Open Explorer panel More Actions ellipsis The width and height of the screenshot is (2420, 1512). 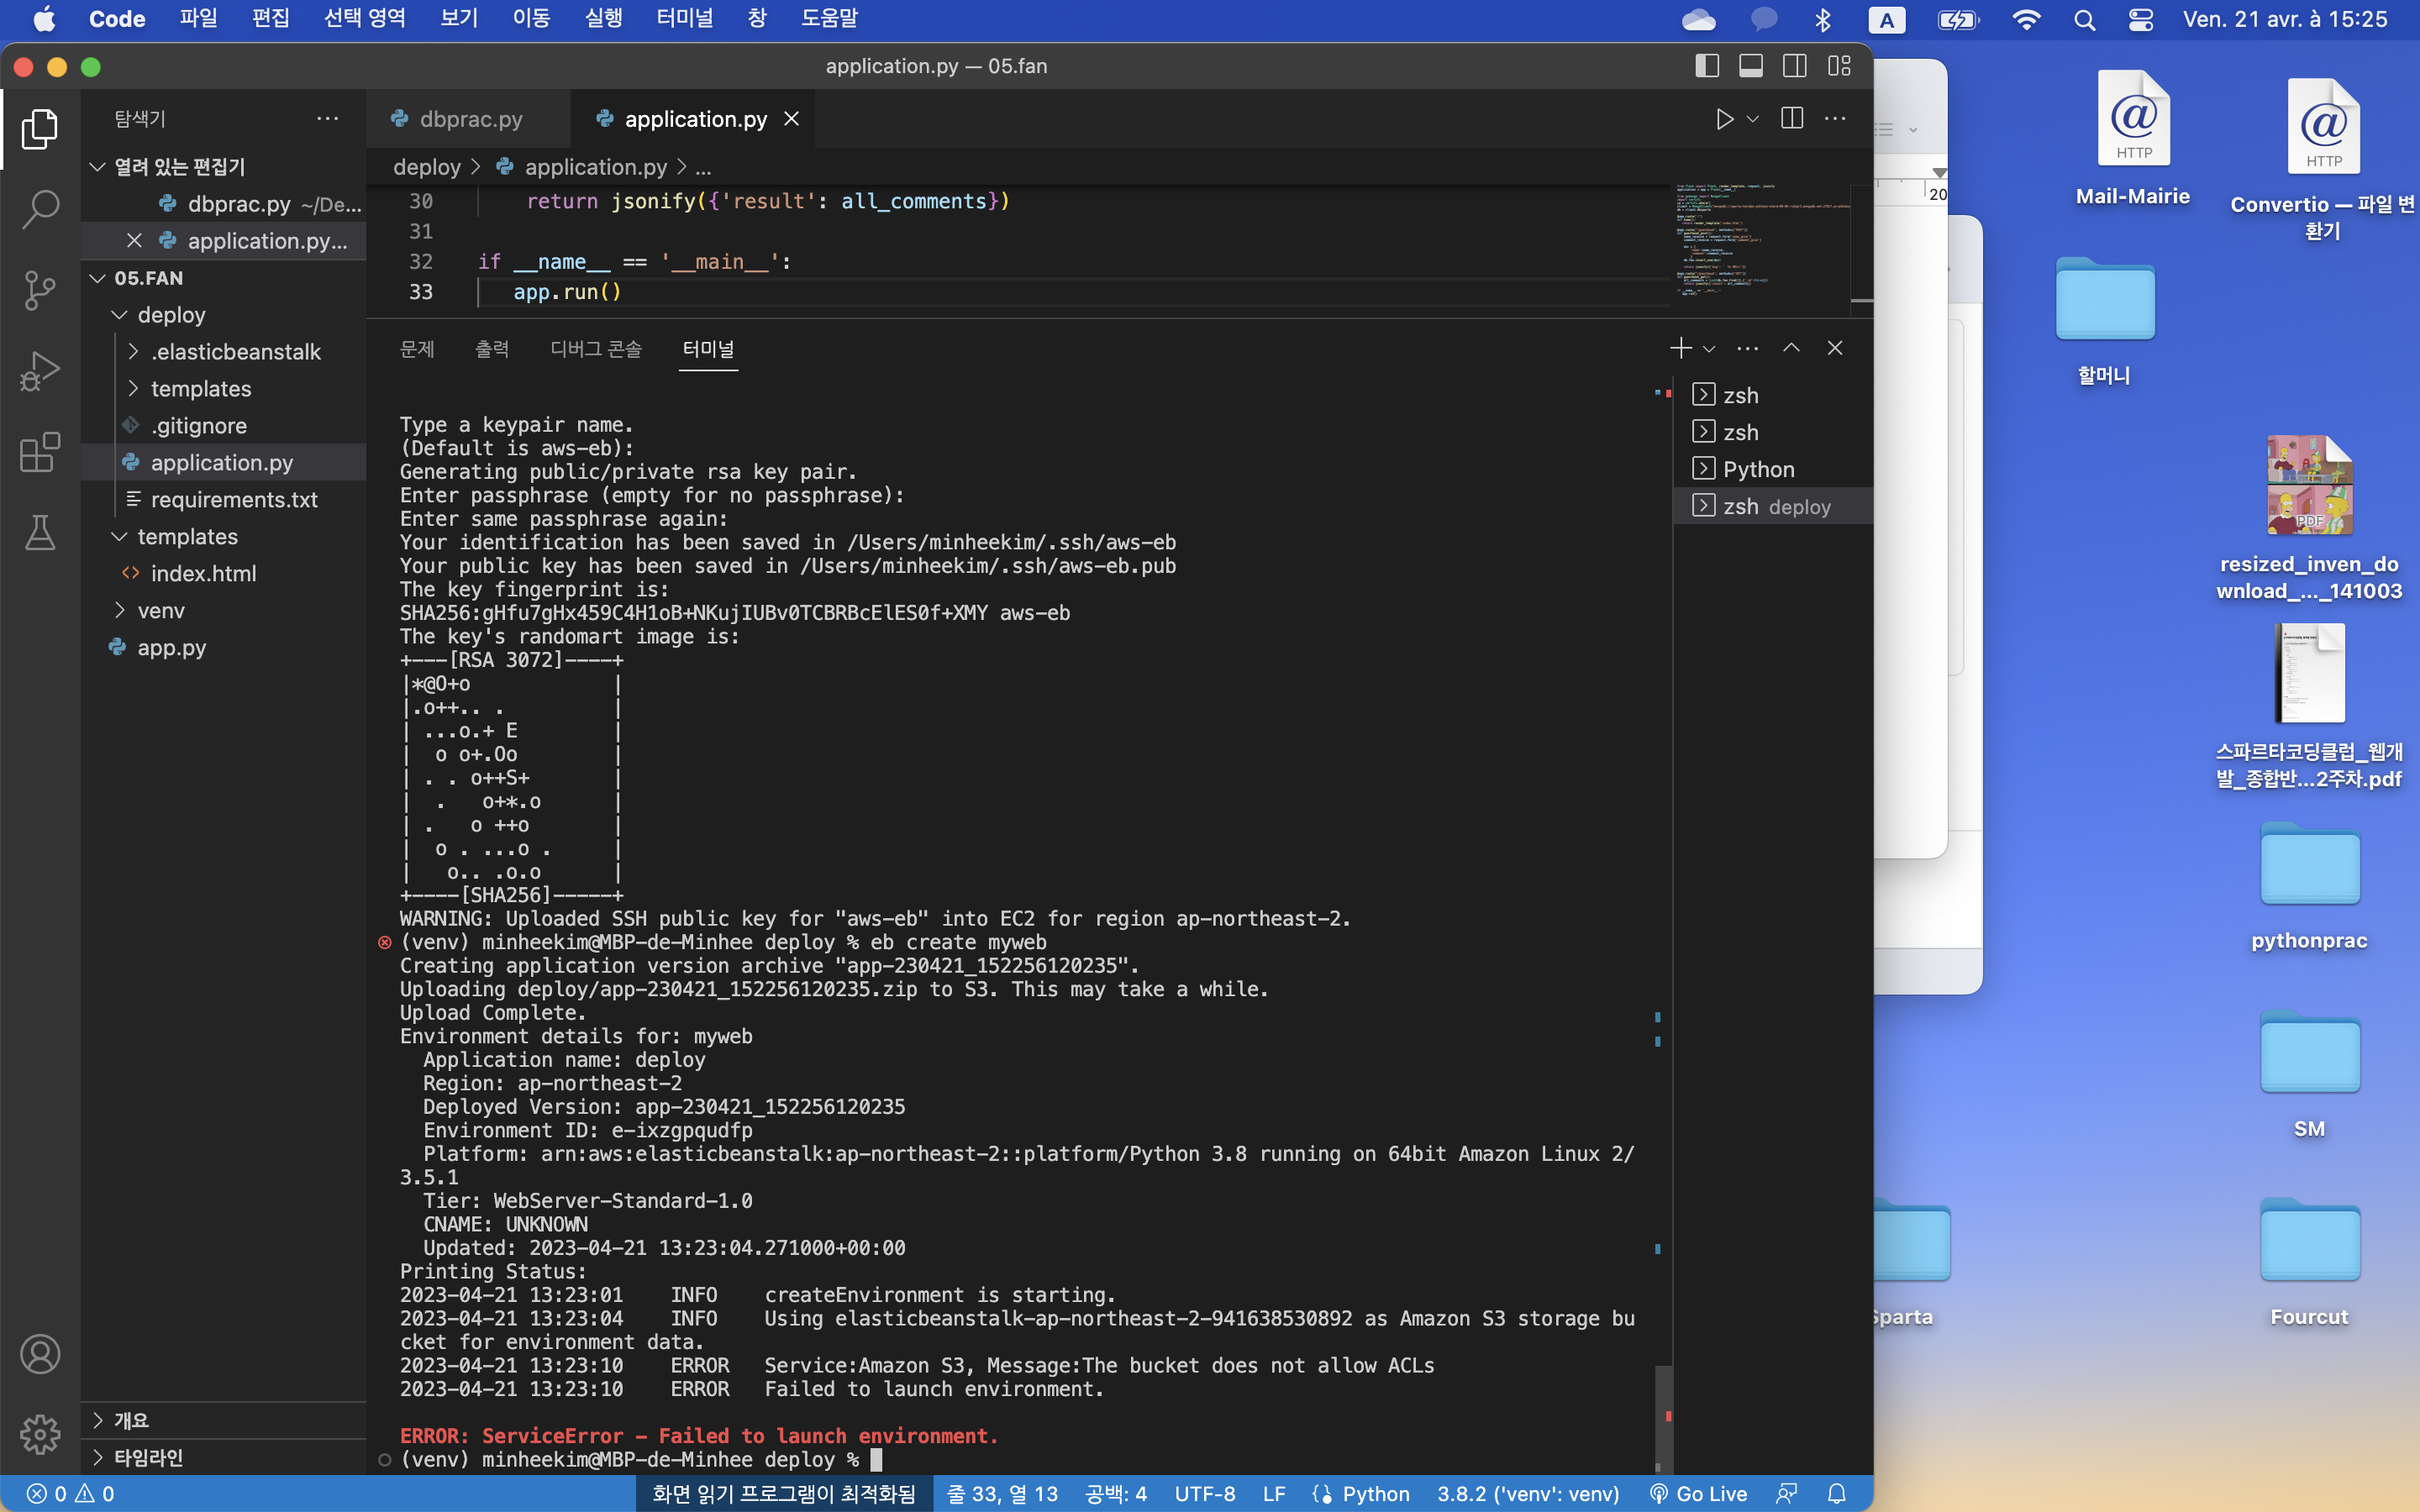tap(327, 119)
